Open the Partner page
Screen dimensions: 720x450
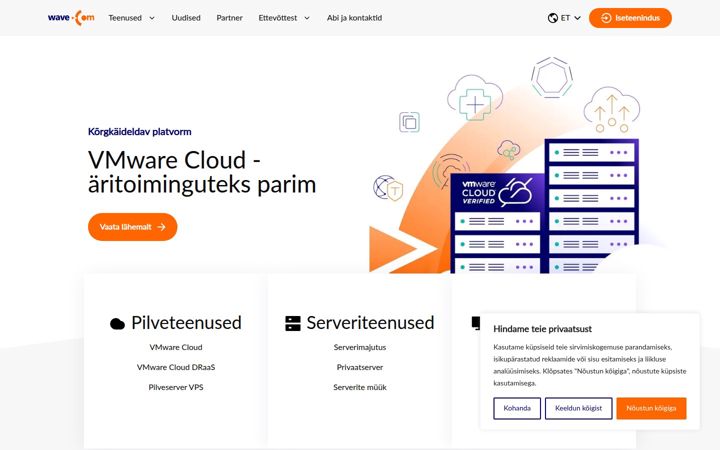coord(230,18)
